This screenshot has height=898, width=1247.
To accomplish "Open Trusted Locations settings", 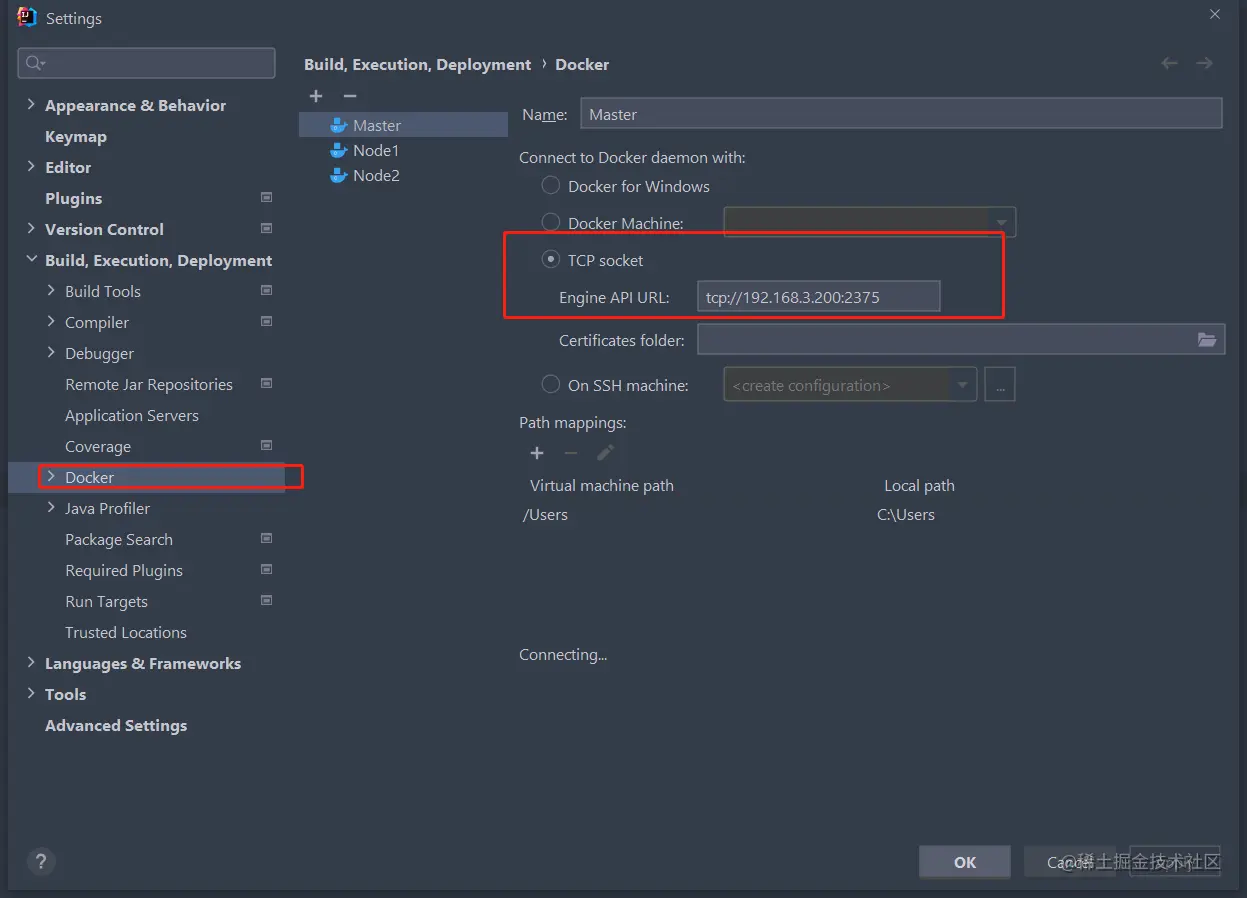I will click(x=126, y=632).
